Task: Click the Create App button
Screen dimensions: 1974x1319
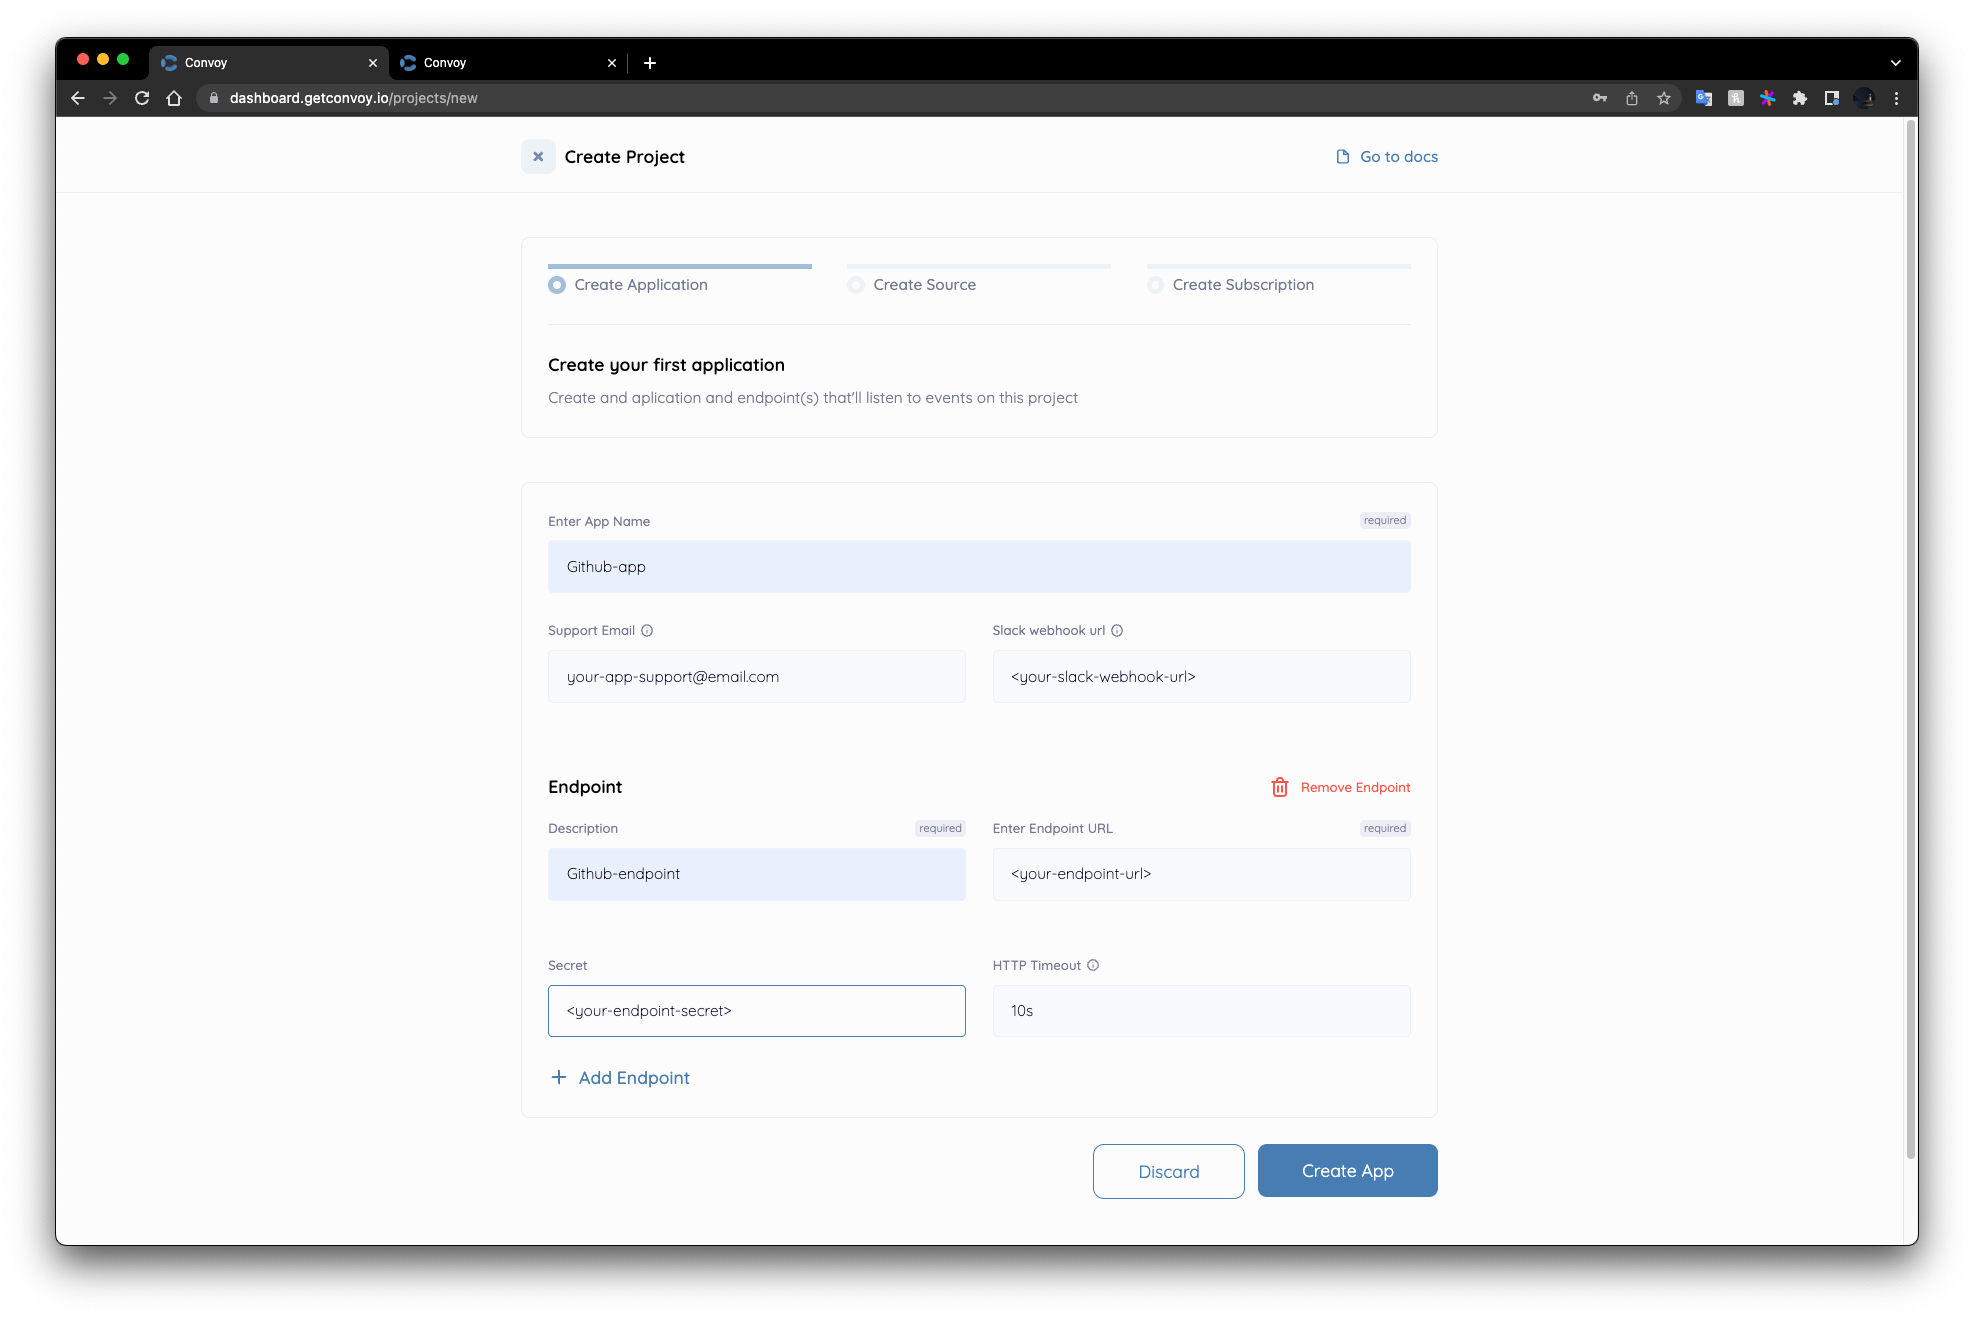Action: (1347, 1170)
